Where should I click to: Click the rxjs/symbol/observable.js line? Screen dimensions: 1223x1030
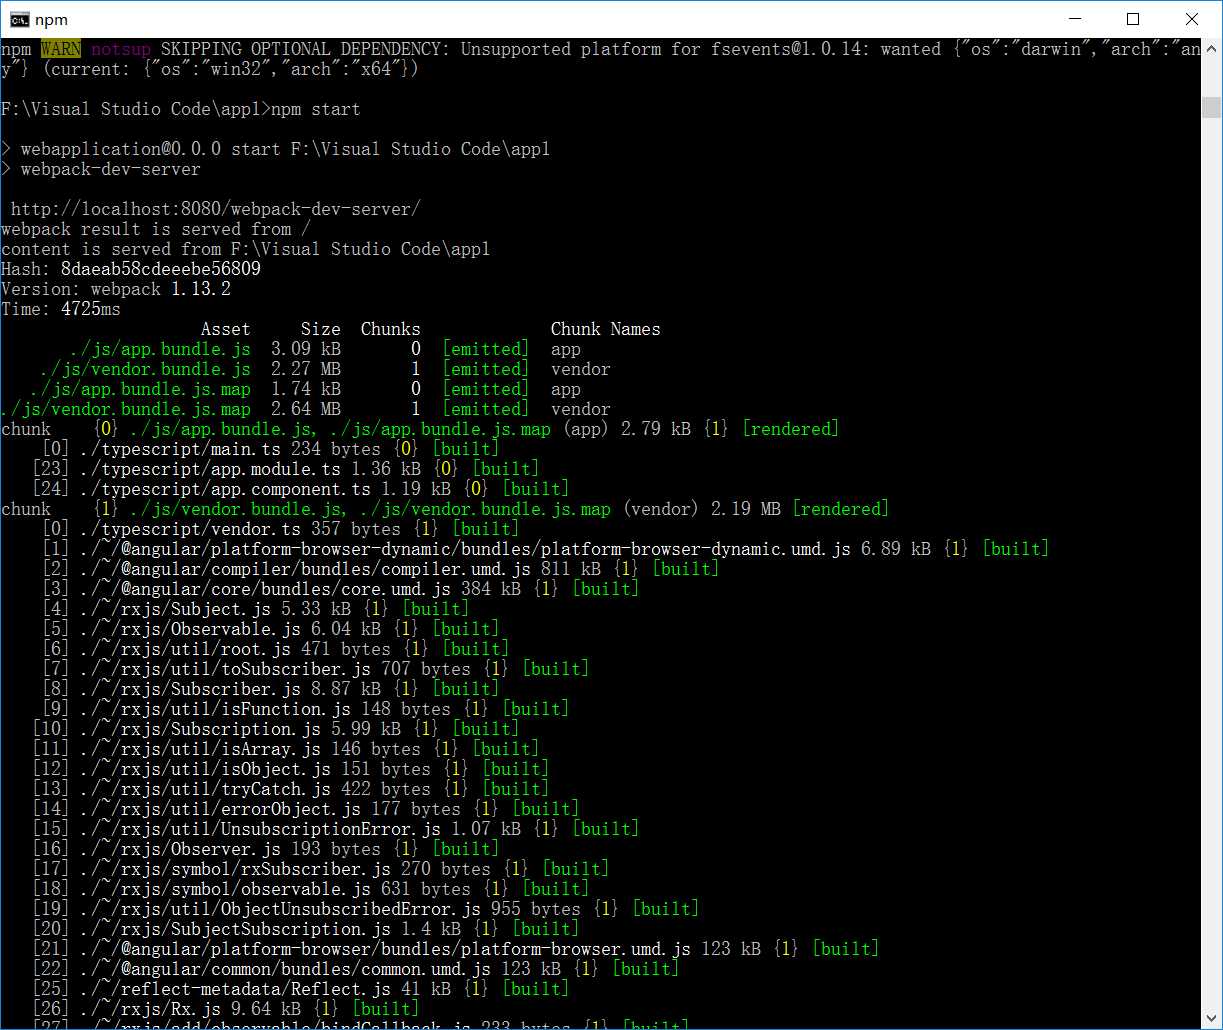310,889
